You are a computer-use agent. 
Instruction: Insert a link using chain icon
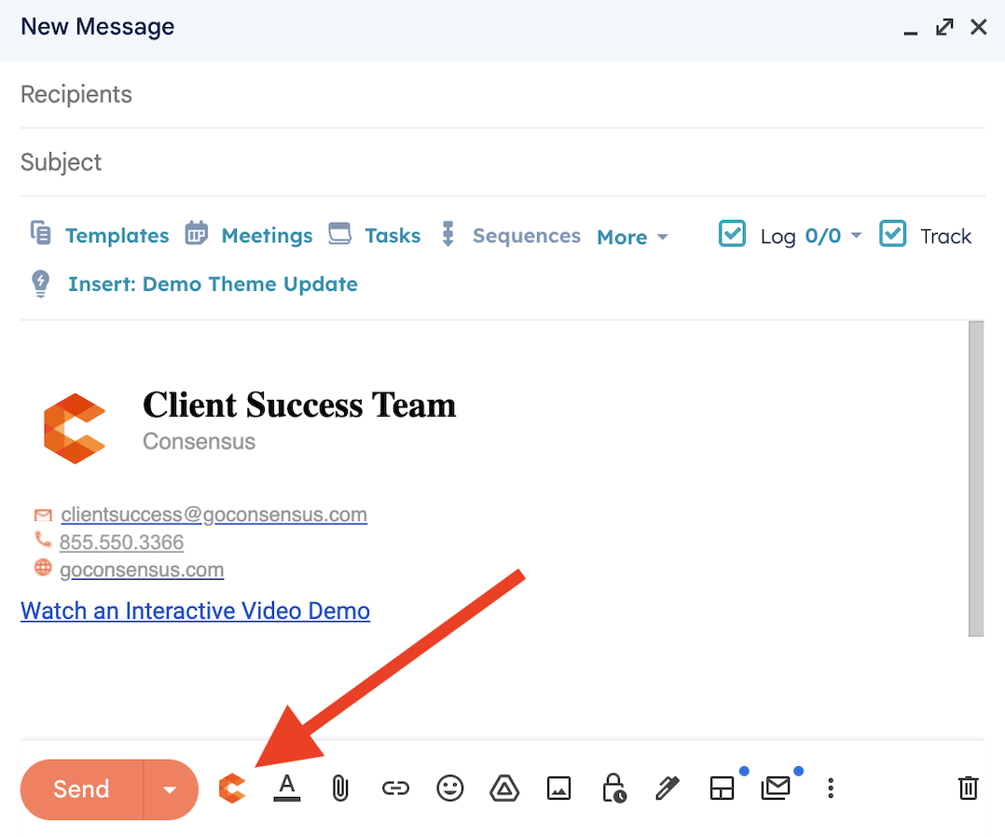click(395, 789)
